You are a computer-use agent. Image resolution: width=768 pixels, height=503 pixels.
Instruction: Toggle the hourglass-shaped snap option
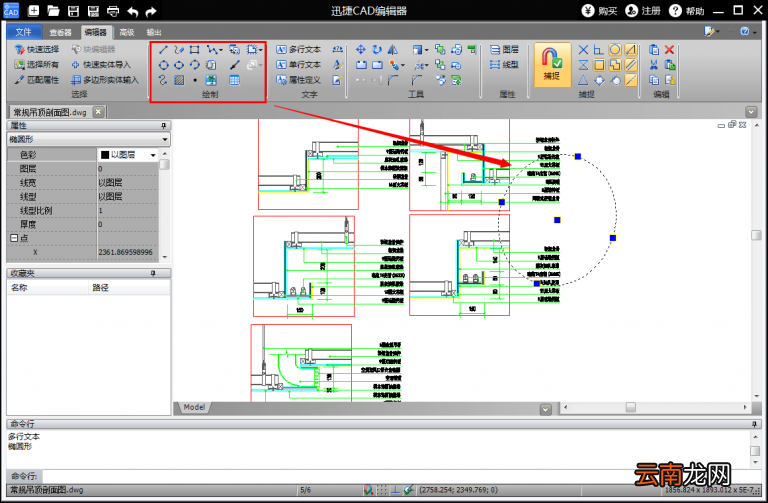point(583,65)
